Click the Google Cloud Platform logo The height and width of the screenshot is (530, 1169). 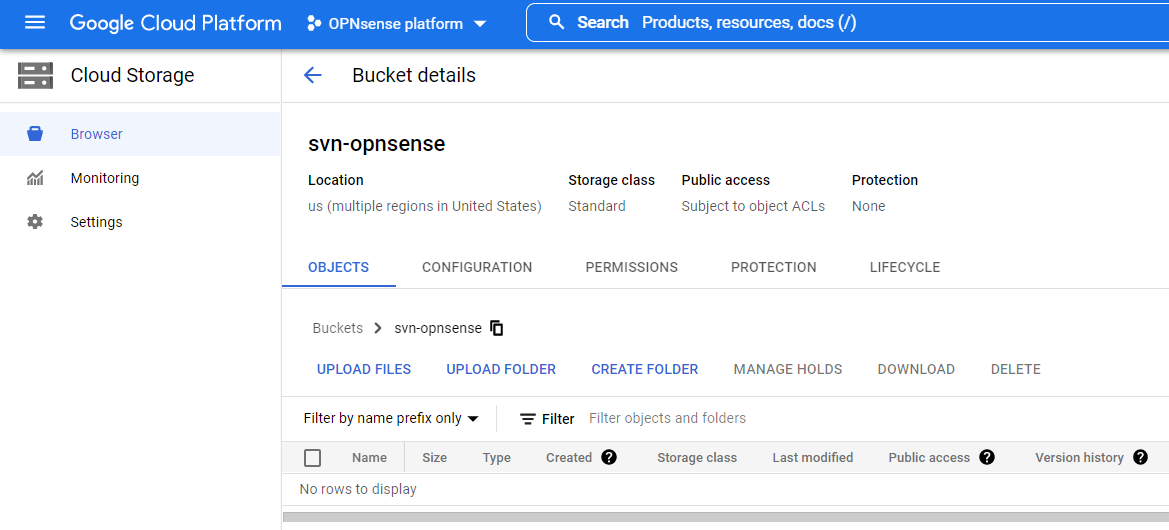coord(176,23)
